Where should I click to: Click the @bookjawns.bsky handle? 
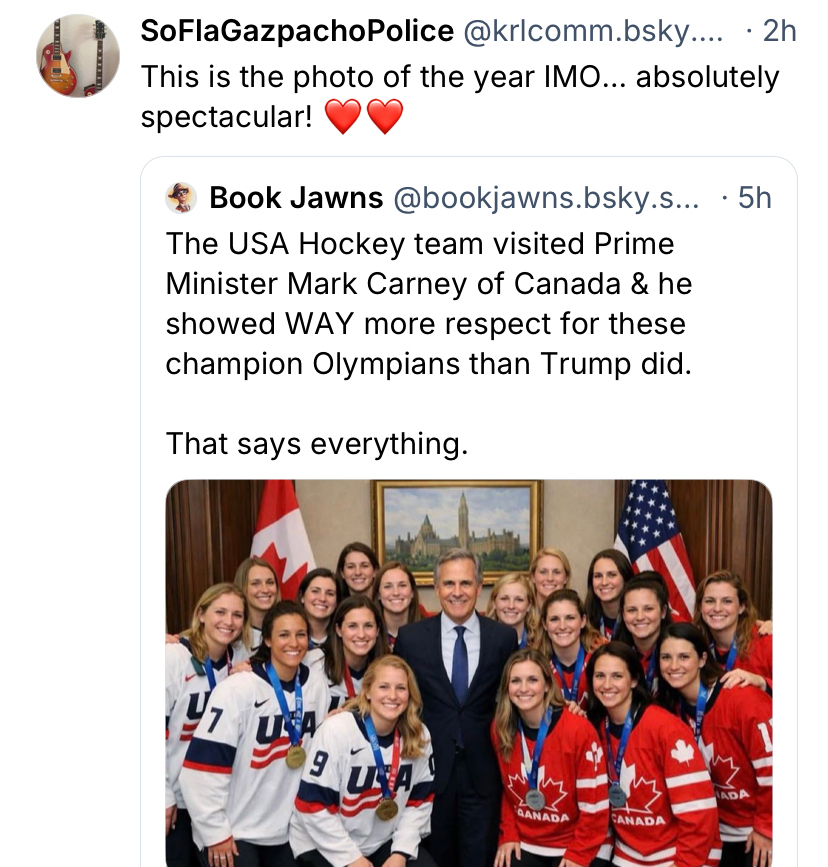click(x=548, y=198)
